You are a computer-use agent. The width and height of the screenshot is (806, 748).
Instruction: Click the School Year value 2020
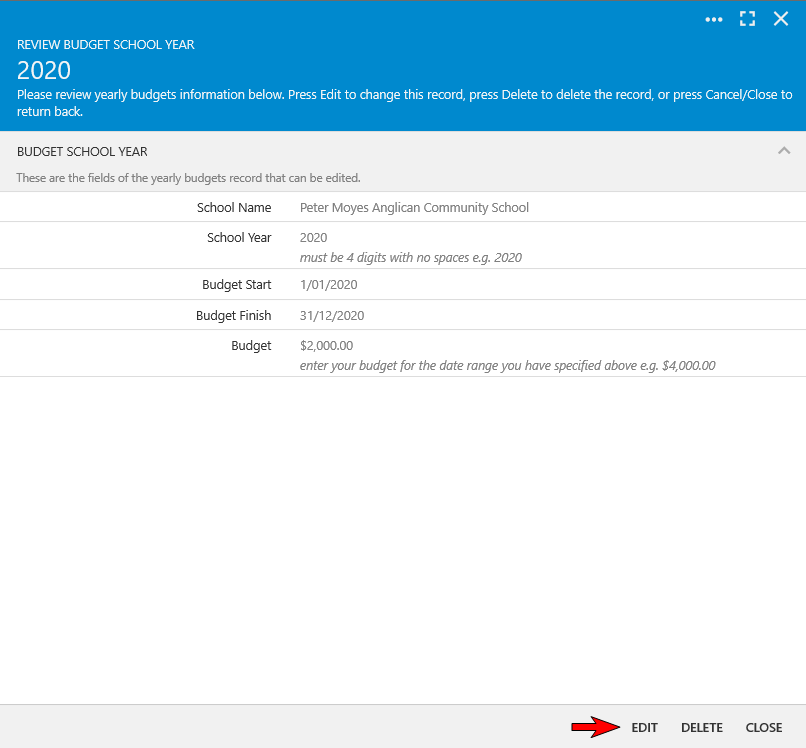[313, 238]
